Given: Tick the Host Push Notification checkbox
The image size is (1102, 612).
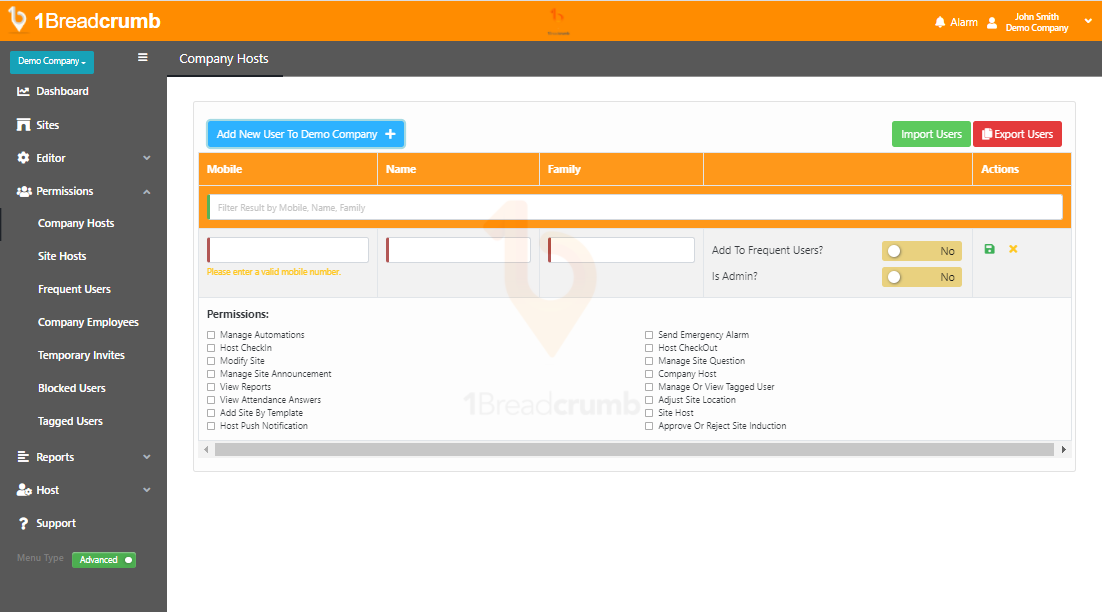Looking at the screenshot, I should coord(211,426).
